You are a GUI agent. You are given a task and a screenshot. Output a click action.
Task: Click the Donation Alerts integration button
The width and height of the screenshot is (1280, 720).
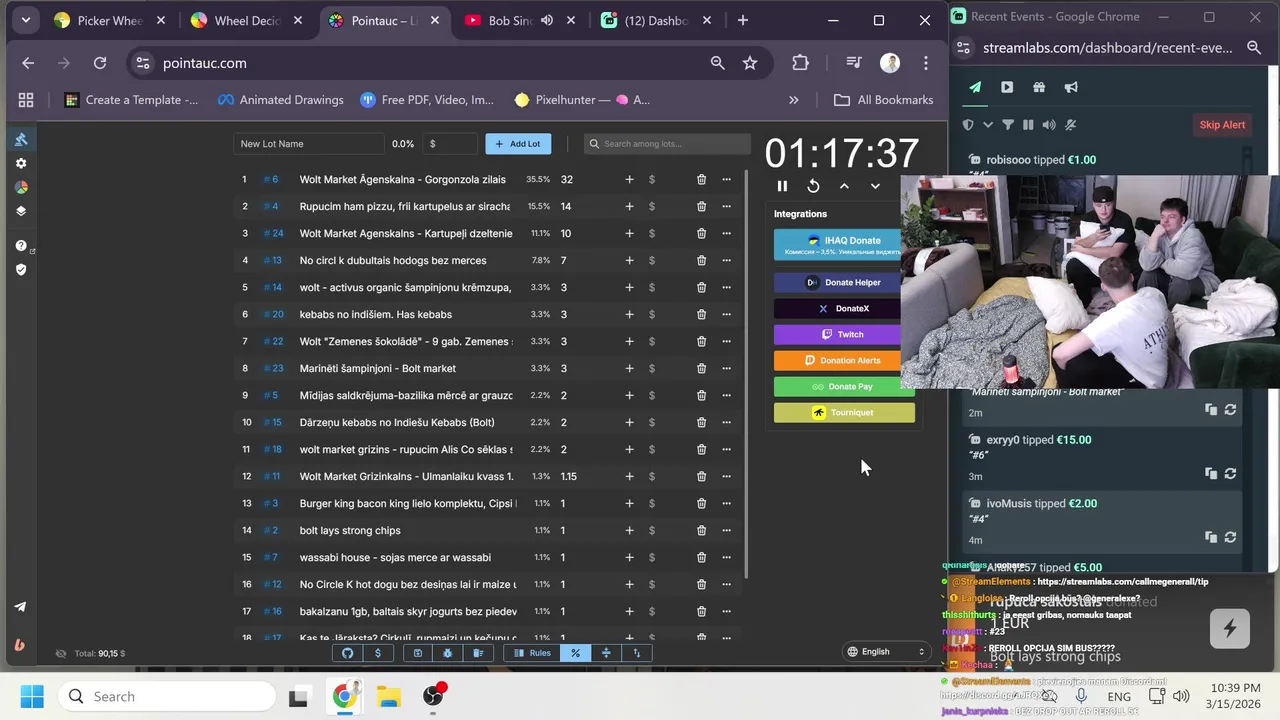click(844, 360)
